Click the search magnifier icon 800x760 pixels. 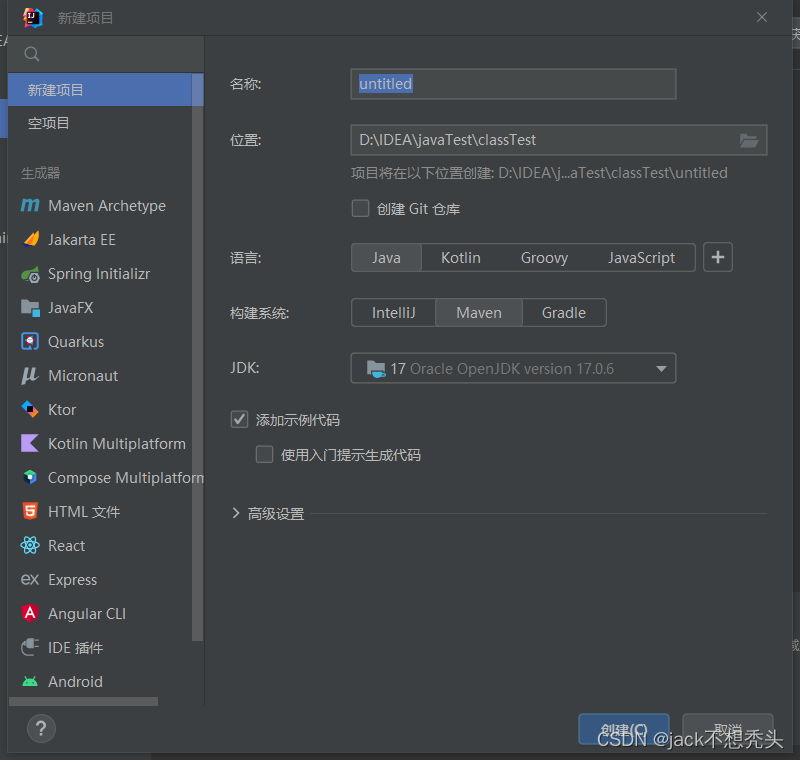click(32, 54)
